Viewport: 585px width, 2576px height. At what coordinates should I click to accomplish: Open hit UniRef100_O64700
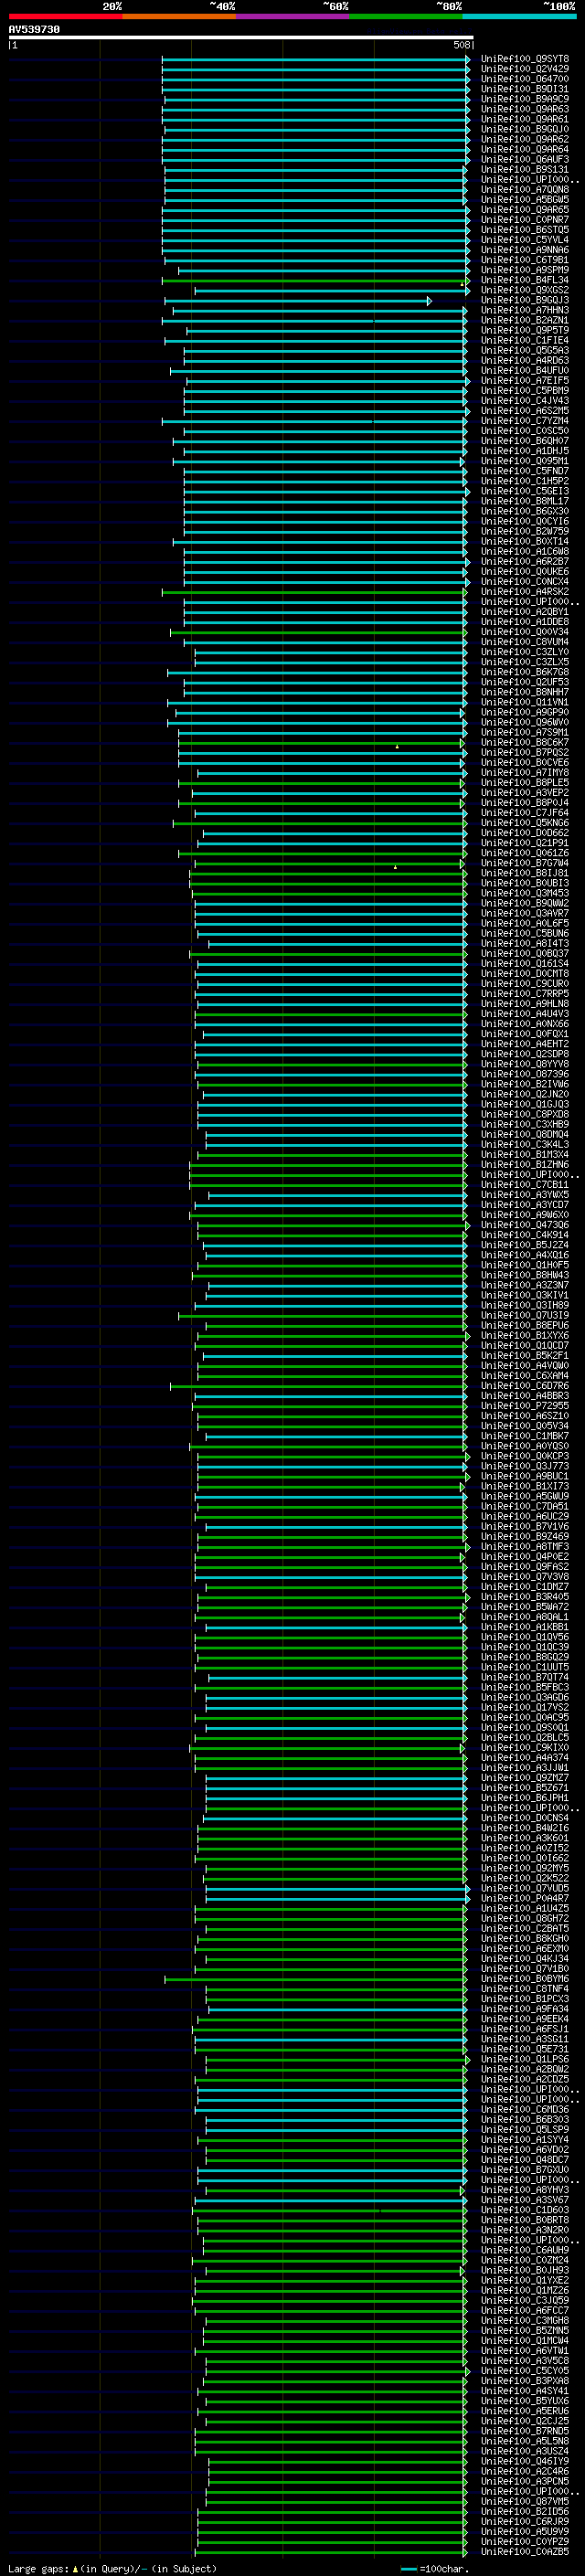click(x=525, y=79)
